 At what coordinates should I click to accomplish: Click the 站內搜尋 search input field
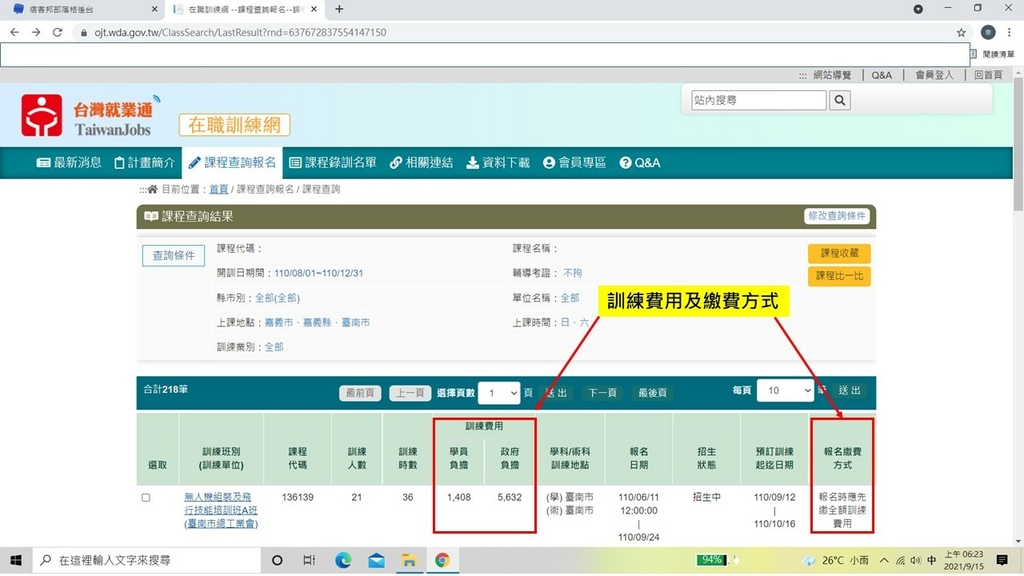click(759, 100)
